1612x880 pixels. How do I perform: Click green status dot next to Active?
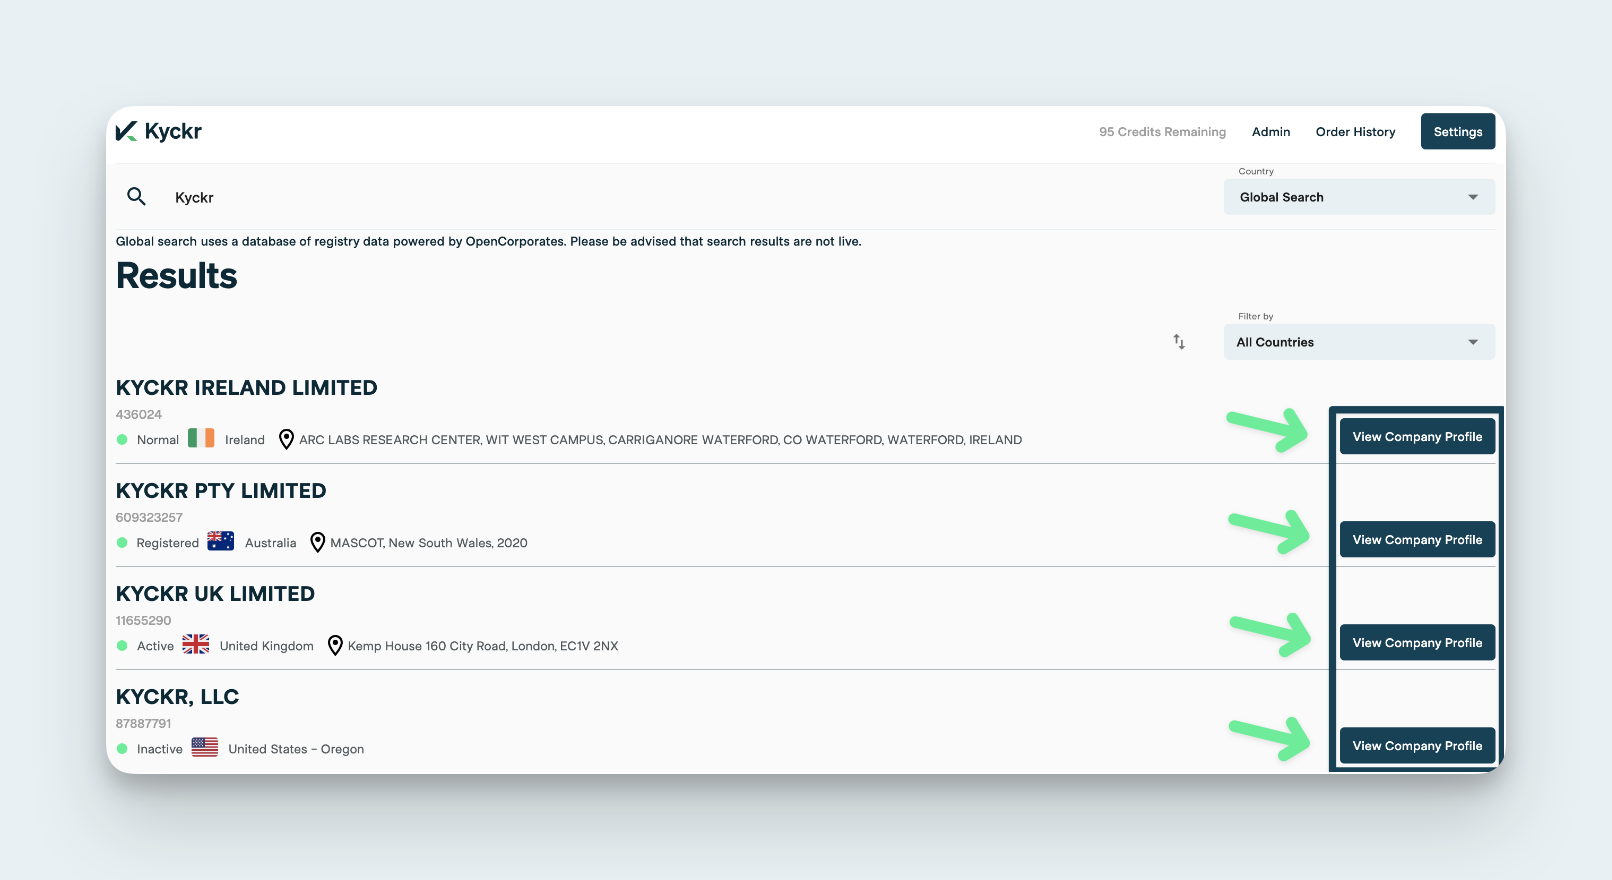122,645
